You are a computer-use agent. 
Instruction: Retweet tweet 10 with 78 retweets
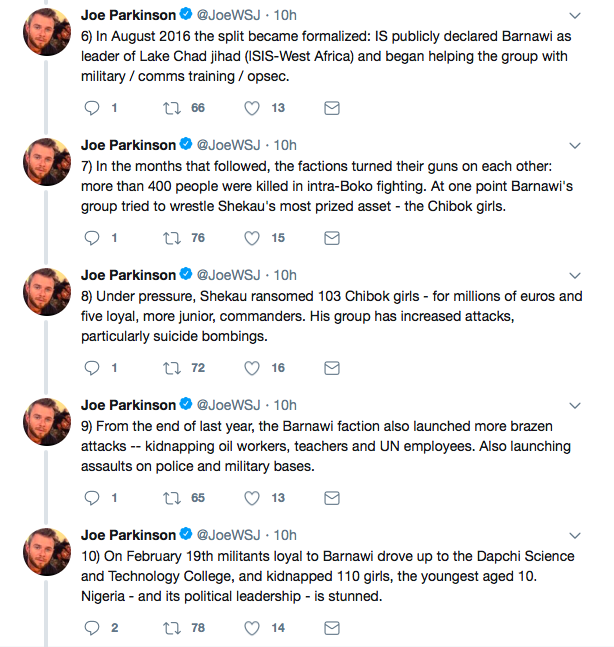172,628
